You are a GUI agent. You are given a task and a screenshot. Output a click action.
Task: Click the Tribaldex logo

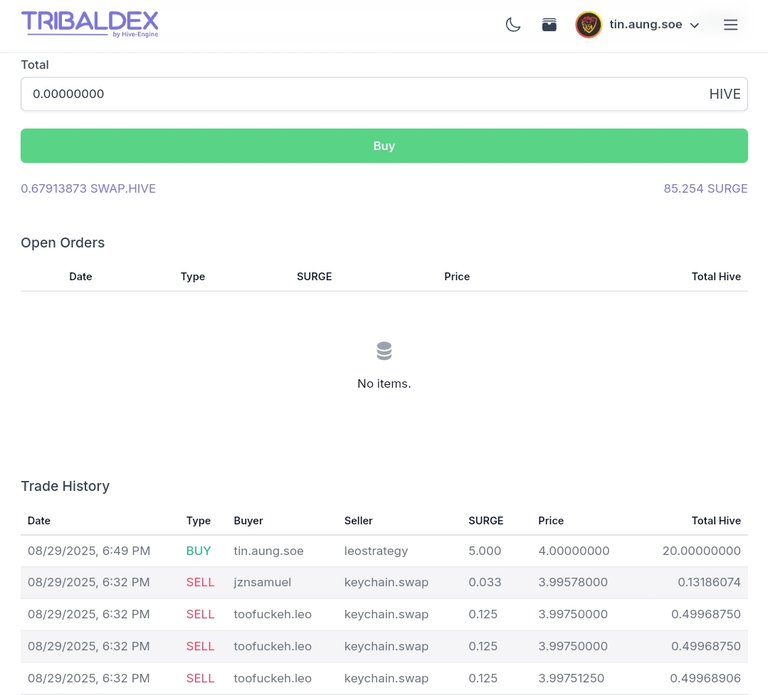coord(90,24)
